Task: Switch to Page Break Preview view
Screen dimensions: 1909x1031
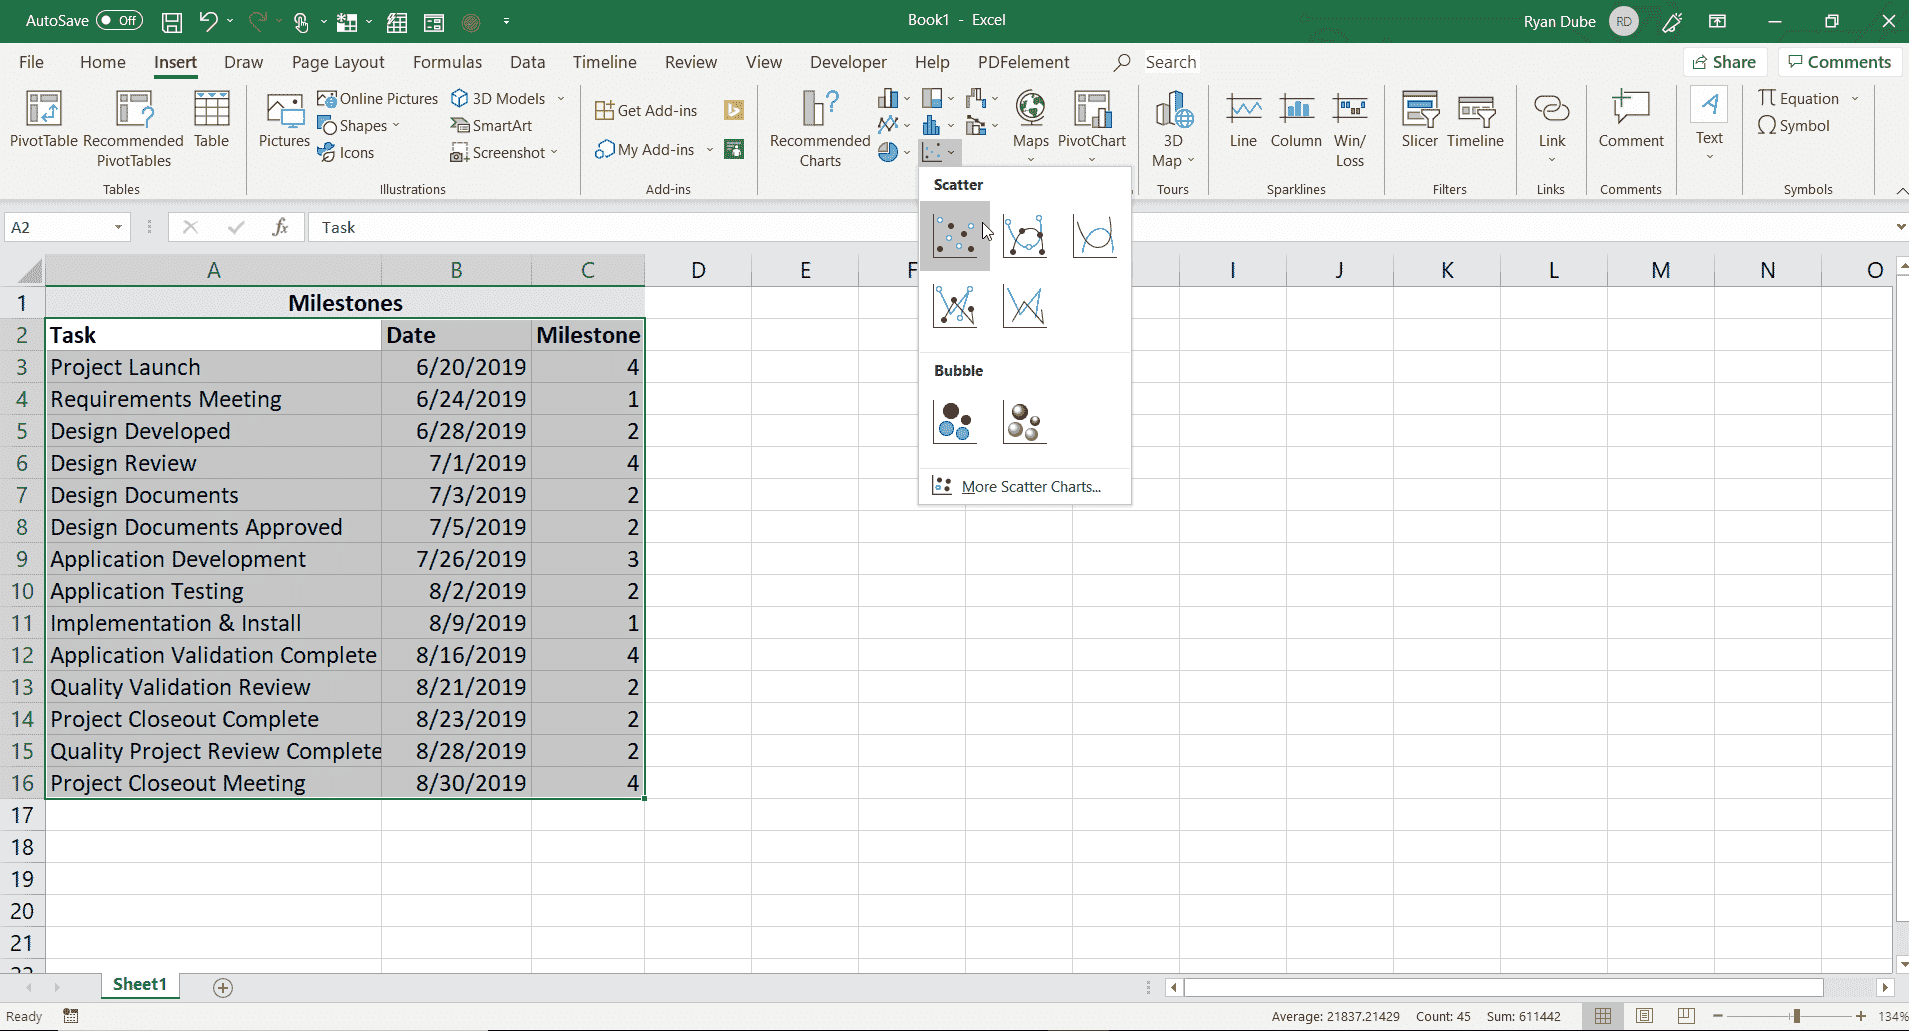Action: coord(1686,1016)
